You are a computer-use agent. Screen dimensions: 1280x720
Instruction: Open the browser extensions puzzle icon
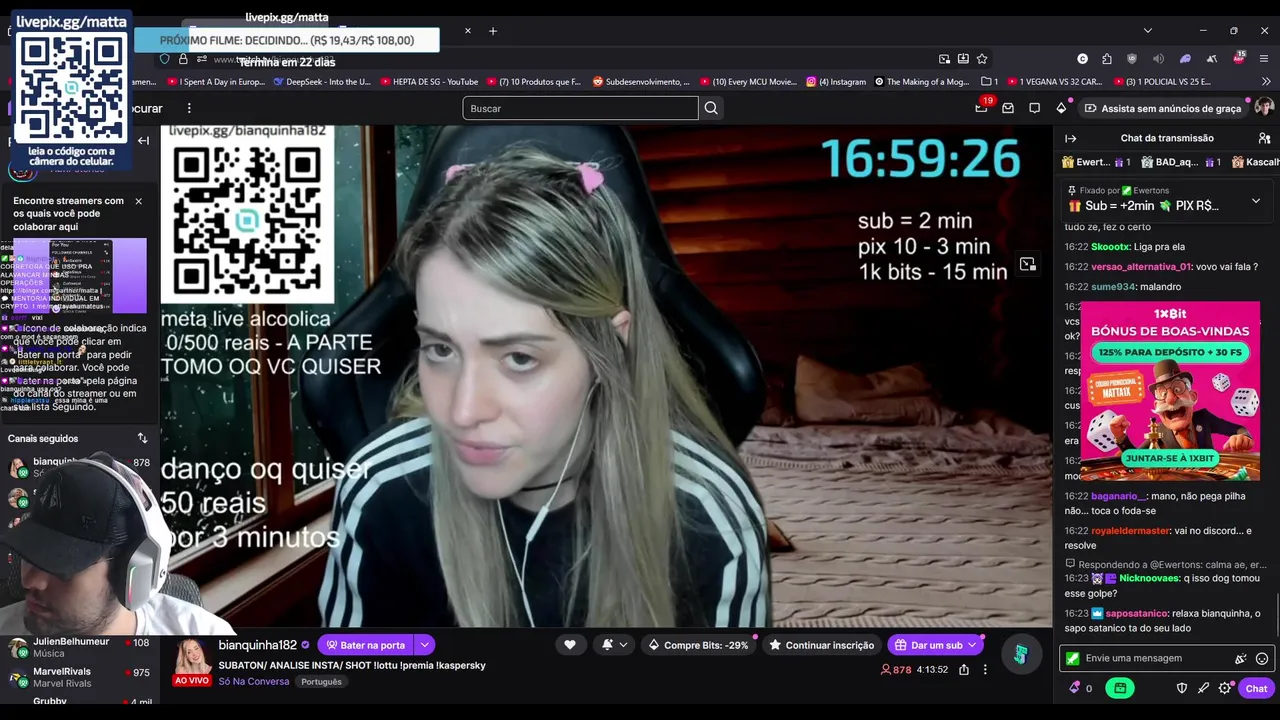1107,59
